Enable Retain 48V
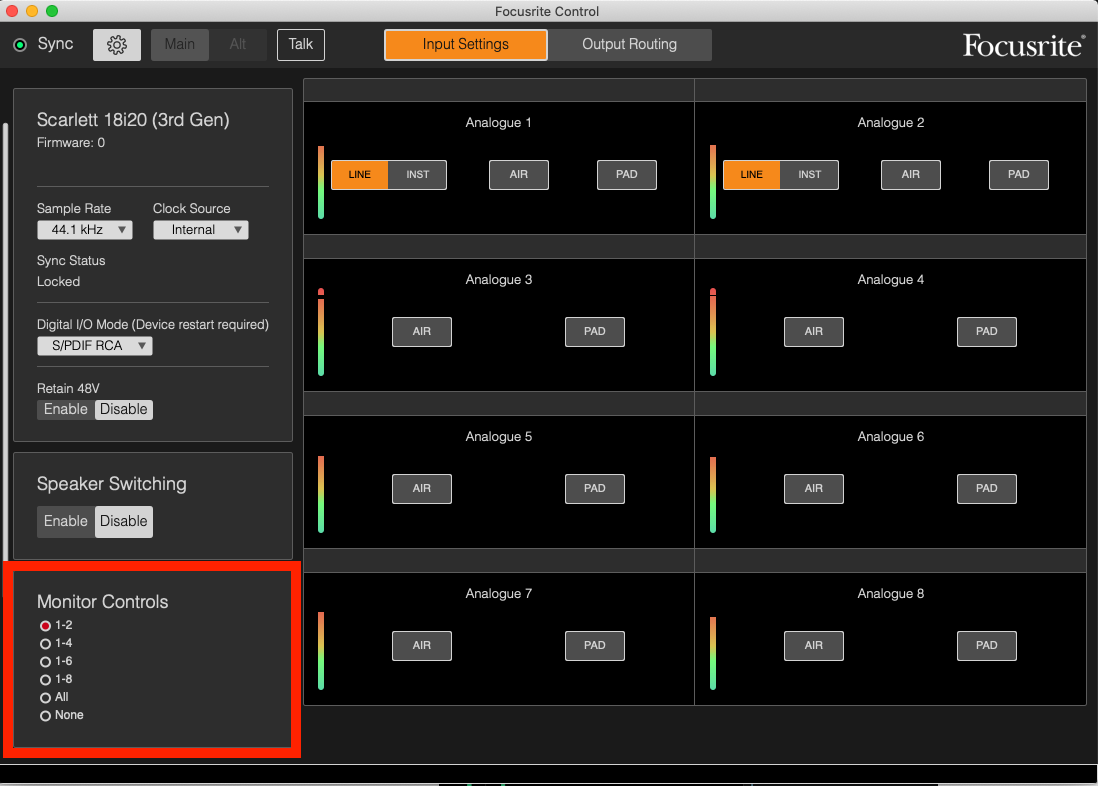This screenshot has width=1098, height=786. click(x=66, y=410)
